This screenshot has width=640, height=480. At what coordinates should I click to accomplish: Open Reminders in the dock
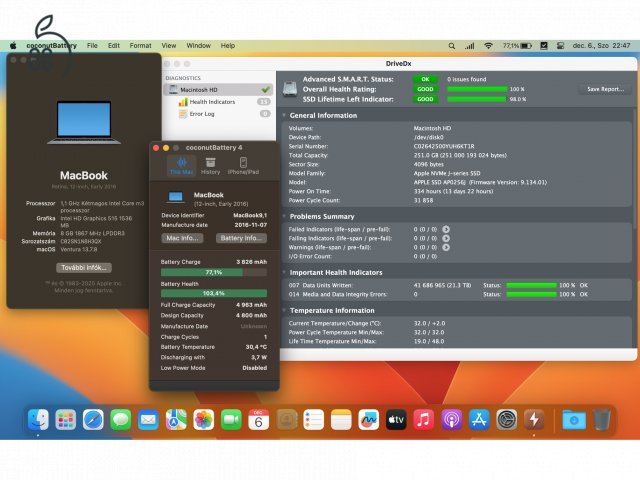pos(313,420)
